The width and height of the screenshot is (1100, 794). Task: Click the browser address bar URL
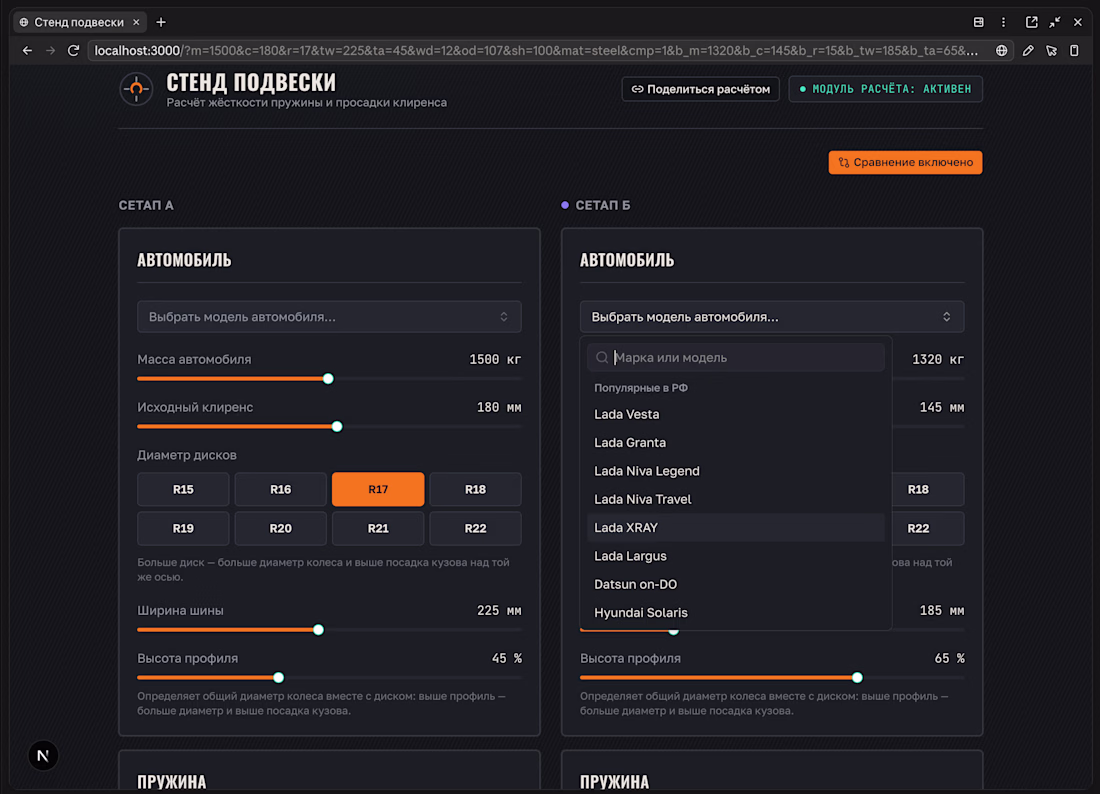pyautogui.click(x=536, y=51)
